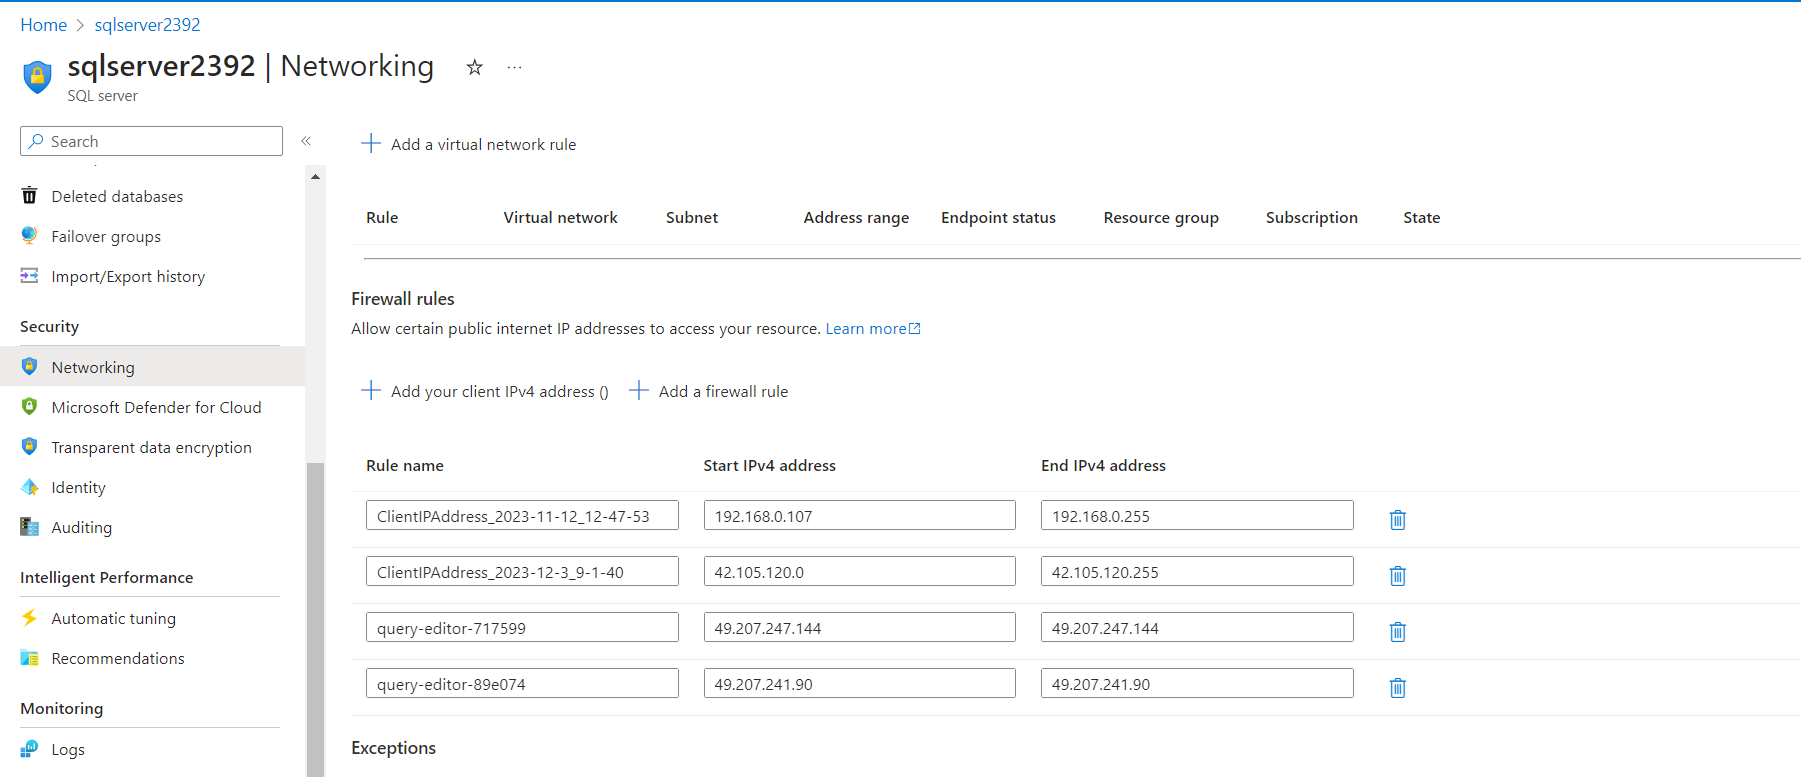
Task: Edit end IP 49.207.247.144
Action: [x=1197, y=628]
